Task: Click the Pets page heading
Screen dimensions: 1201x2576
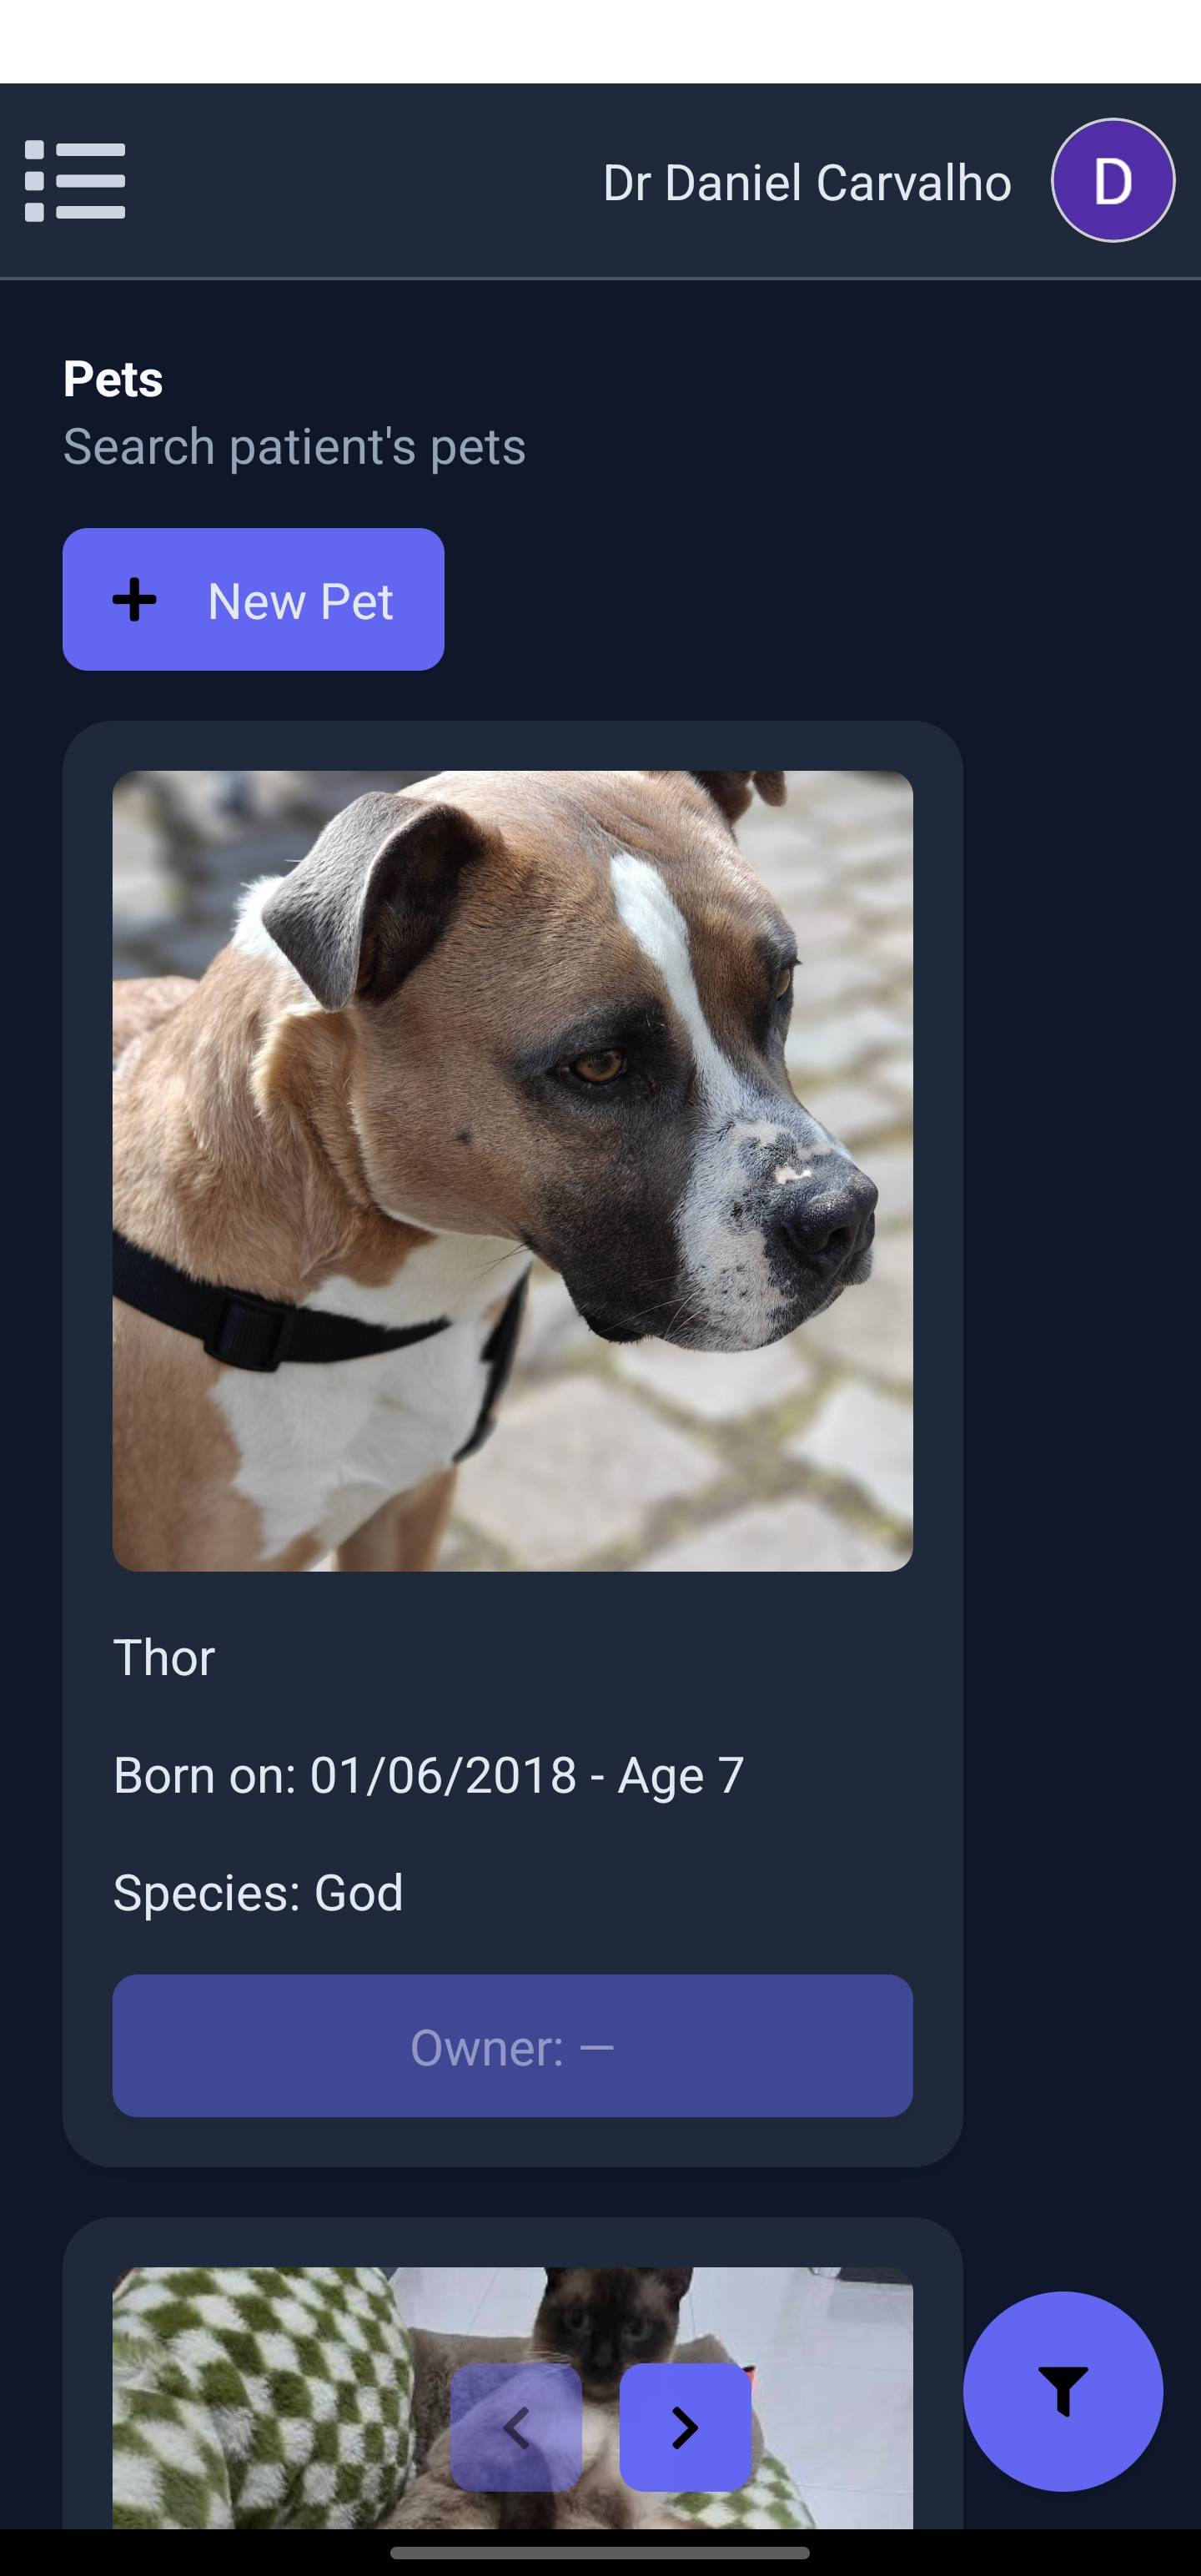Action: click(x=113, y=379)
